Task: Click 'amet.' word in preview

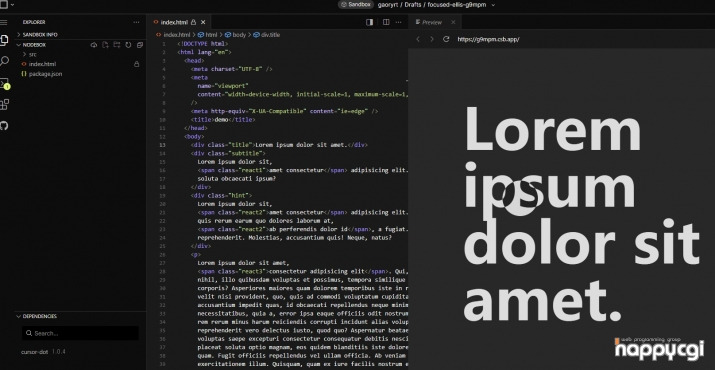Action: (x=543, y=300)
